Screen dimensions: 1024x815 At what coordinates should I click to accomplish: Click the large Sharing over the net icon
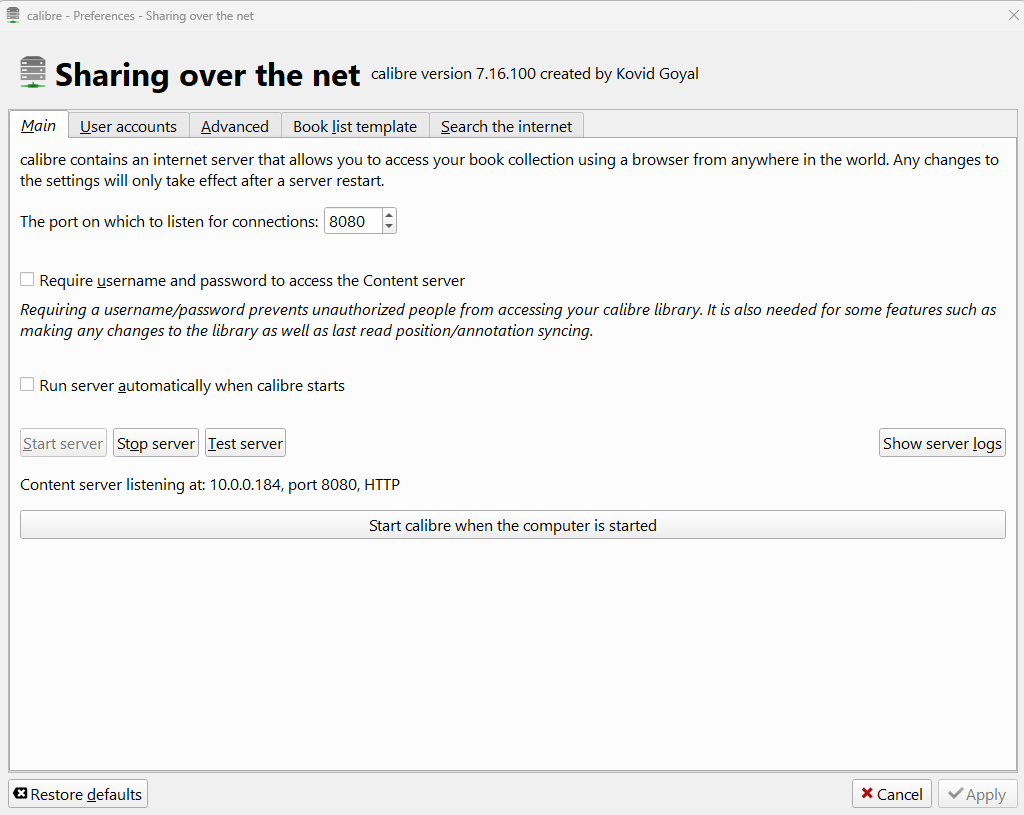click(33, 73)
